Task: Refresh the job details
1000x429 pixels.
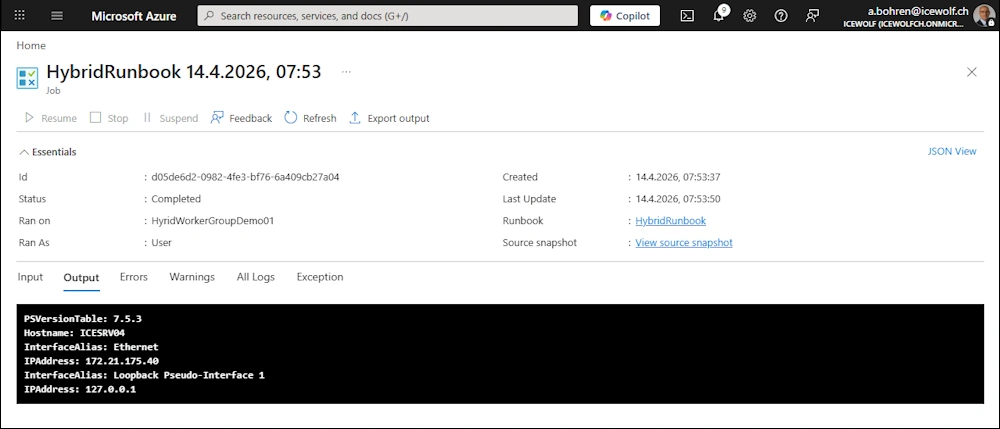Action: coord(310,118)
